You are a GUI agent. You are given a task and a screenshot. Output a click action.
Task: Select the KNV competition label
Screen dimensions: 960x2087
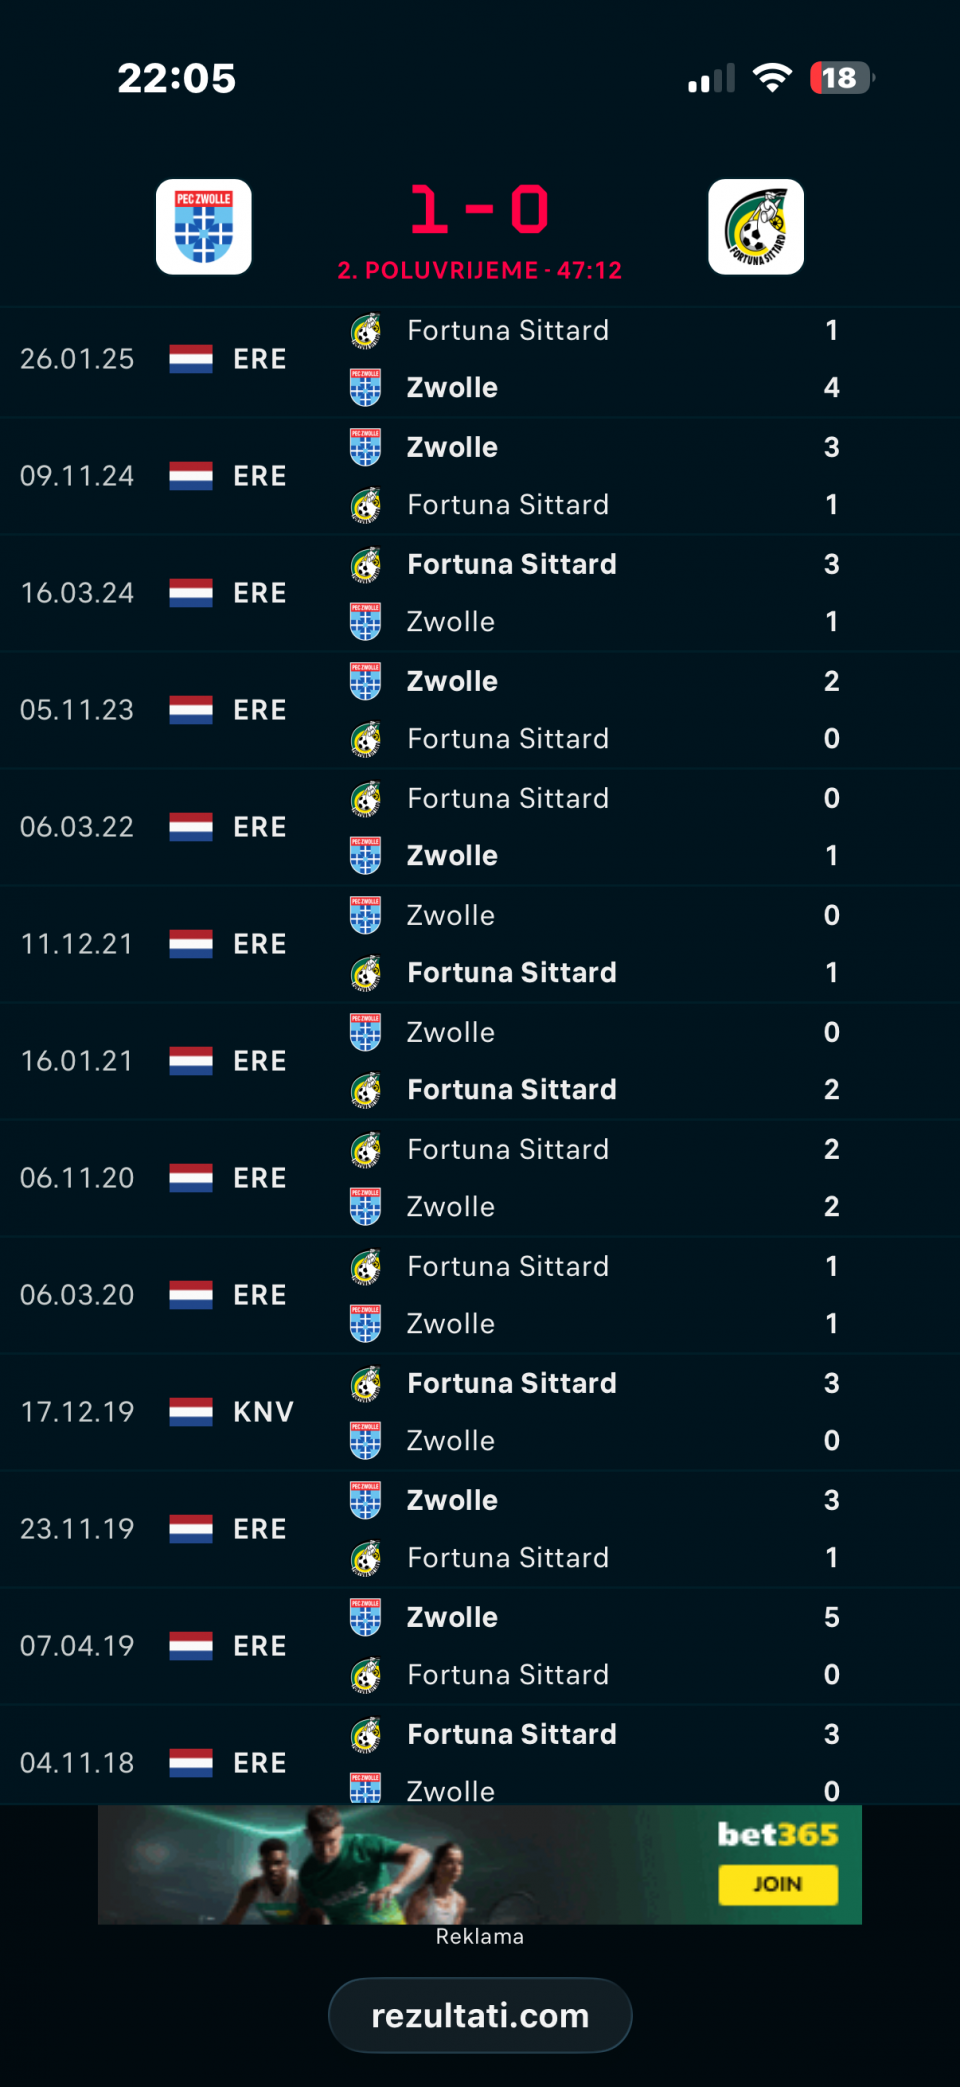click(263, 1412)
